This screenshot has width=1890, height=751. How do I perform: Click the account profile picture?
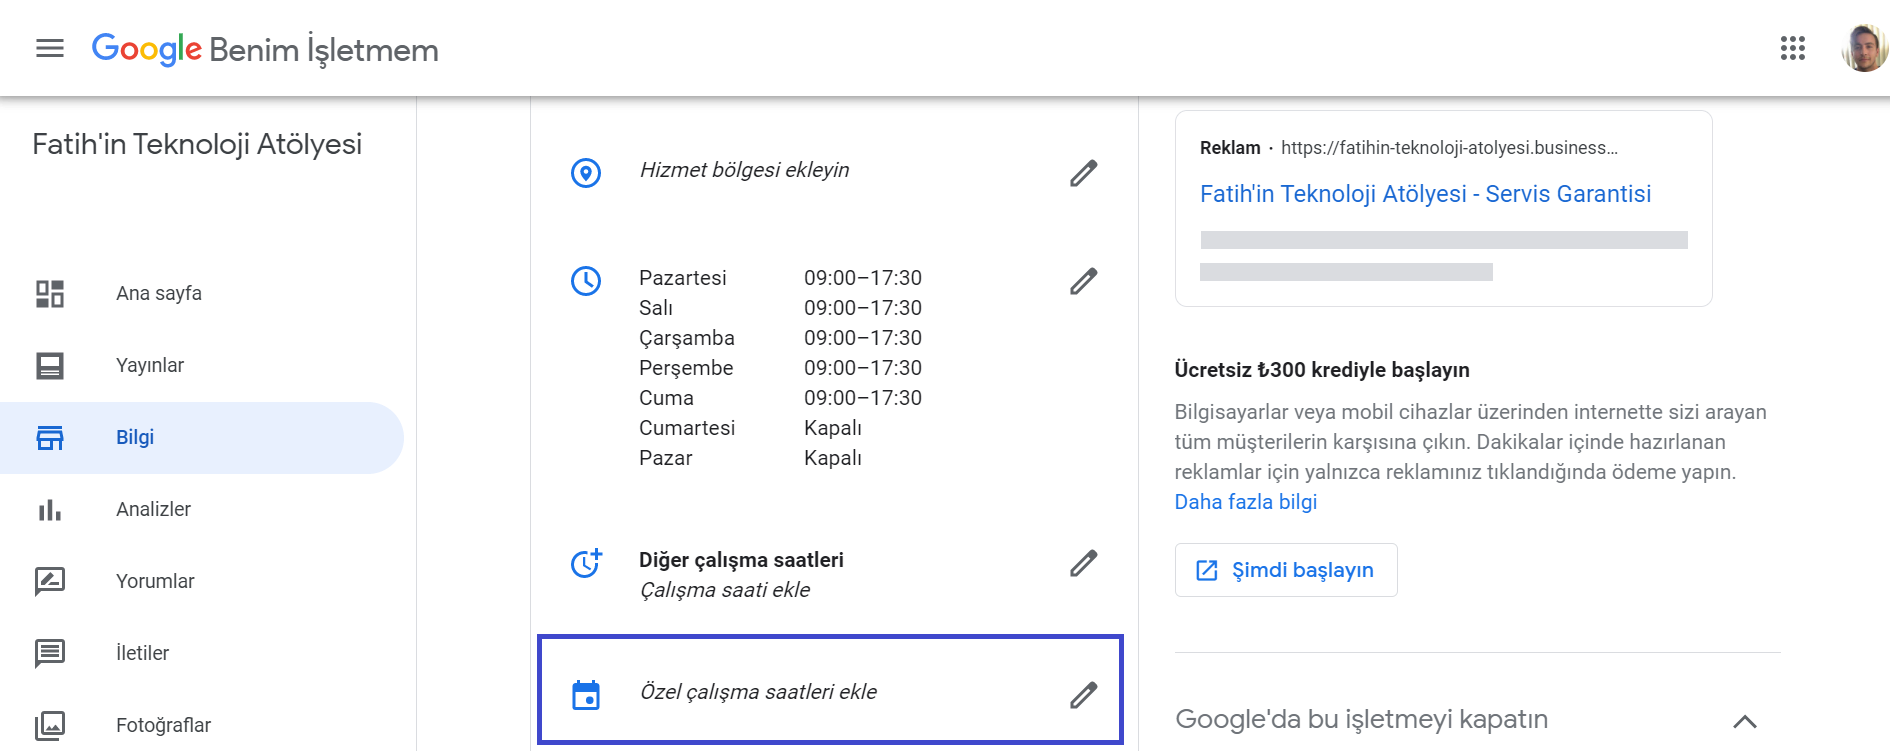click(x=1863, y=48)
